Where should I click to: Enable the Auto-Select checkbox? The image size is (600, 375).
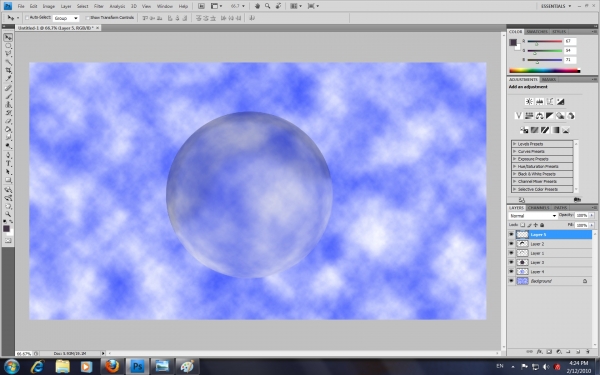[27, 18]
